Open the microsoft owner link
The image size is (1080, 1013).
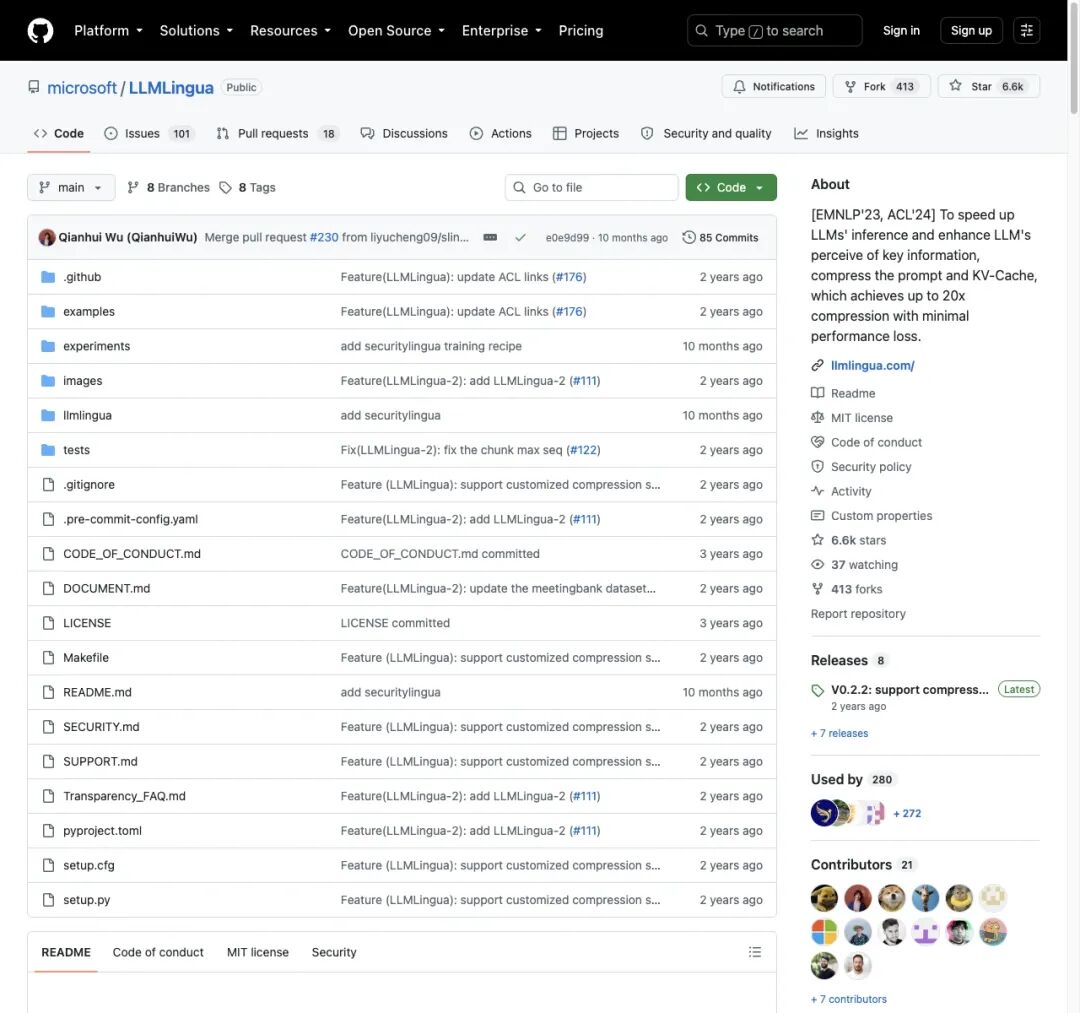(82, 87)
